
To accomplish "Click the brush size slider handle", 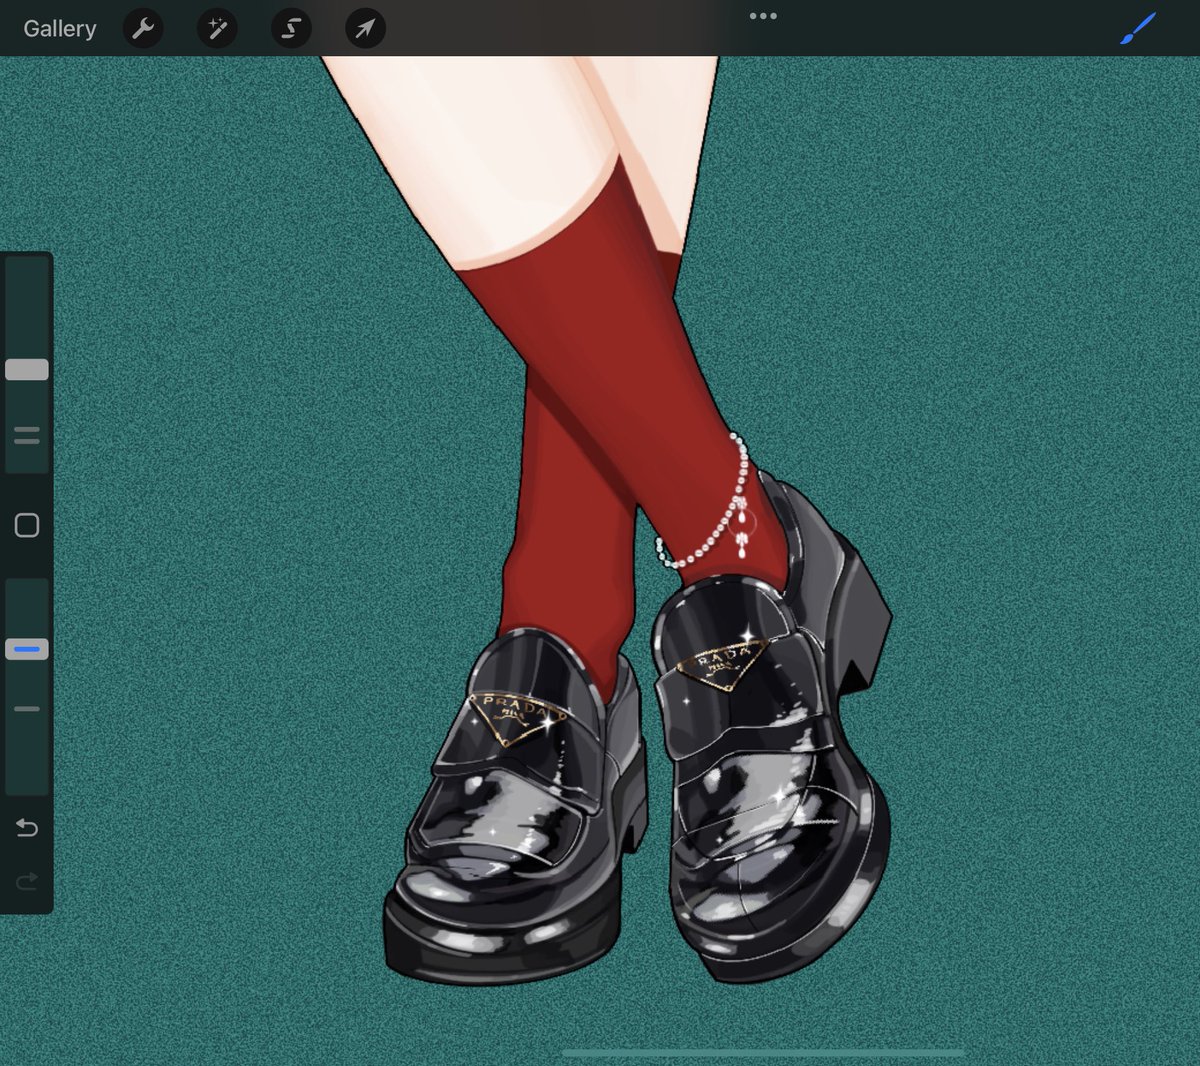I will pos(27,370).
